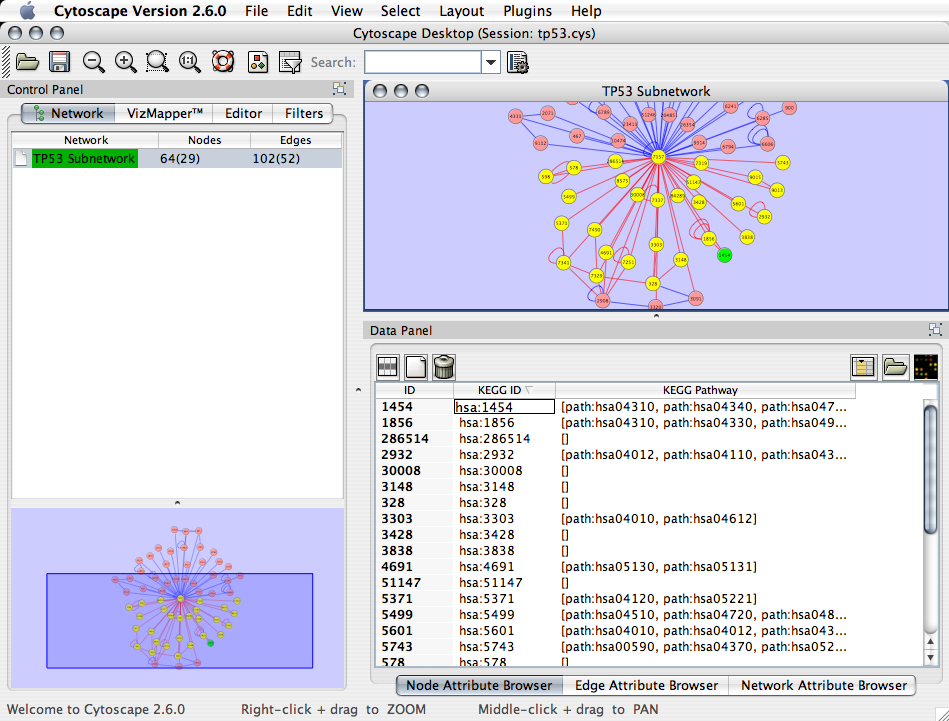Float the Control Panel window
Viewport: 949px width, 721px height.
pyautogui.click(x=339, y=89)
